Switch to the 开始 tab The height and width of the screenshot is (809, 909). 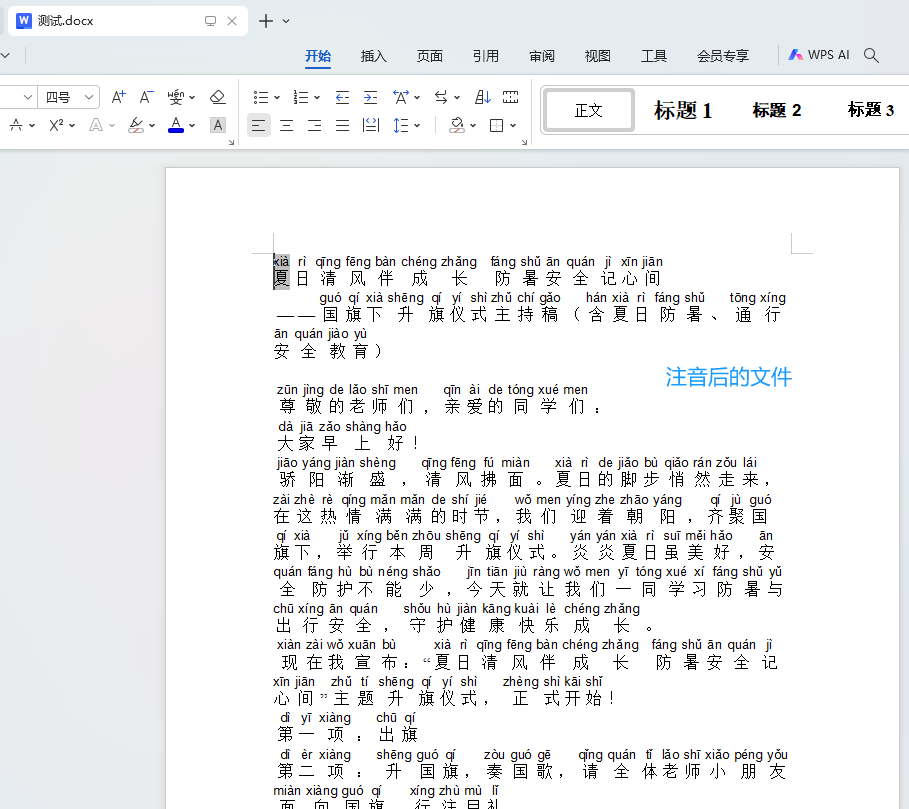pyautogui.click(x=318, y=56)
